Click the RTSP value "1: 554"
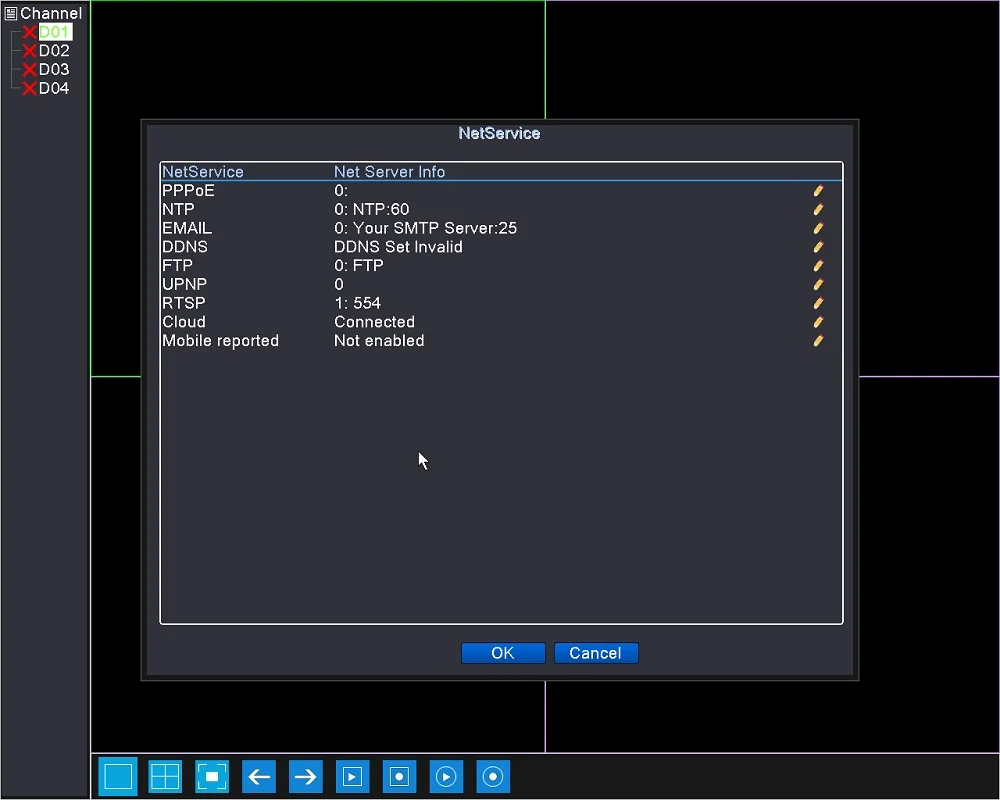1000x800 pixels. [x=358, y=303]
